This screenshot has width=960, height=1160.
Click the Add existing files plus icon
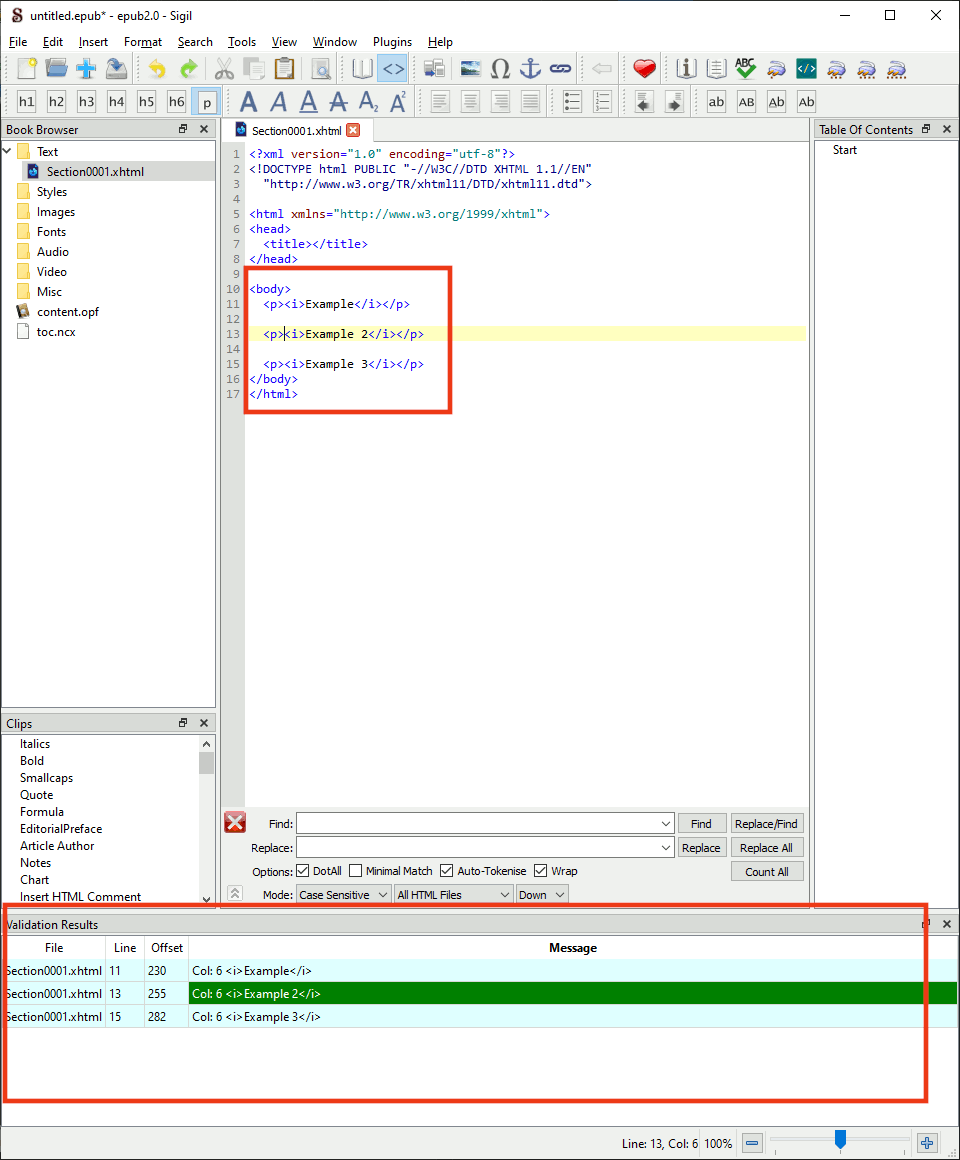coord(86,69)
